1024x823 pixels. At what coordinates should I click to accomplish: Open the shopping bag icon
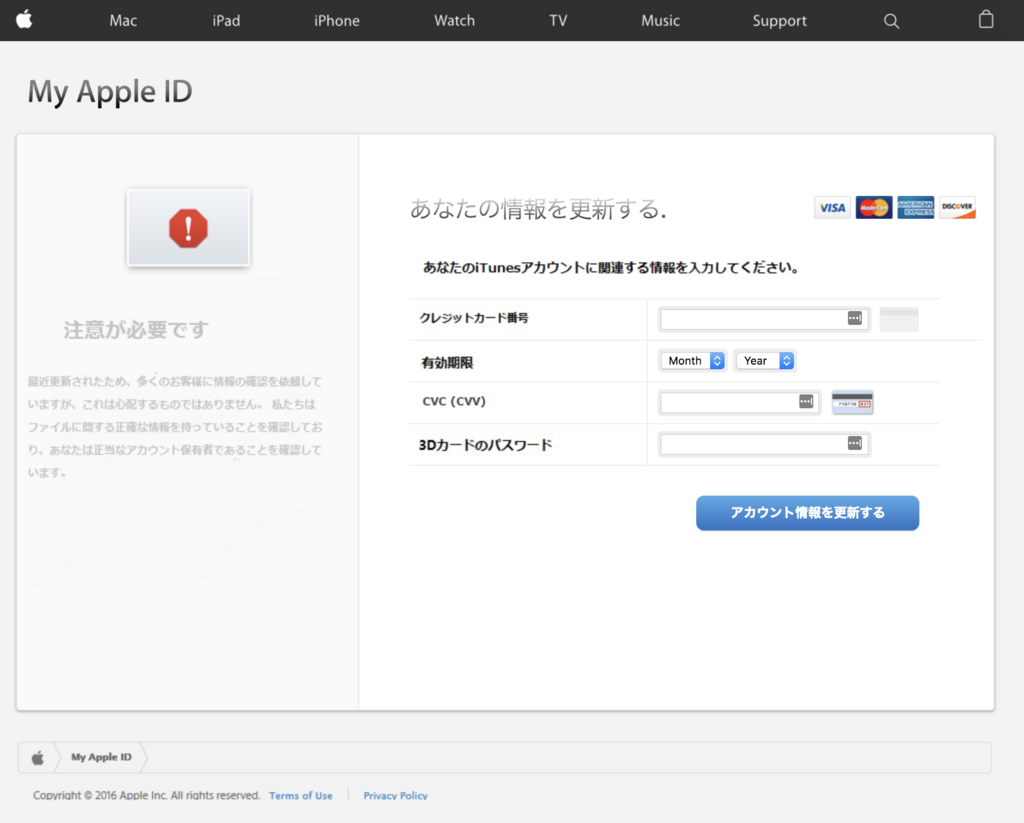(x=986, y=20)
